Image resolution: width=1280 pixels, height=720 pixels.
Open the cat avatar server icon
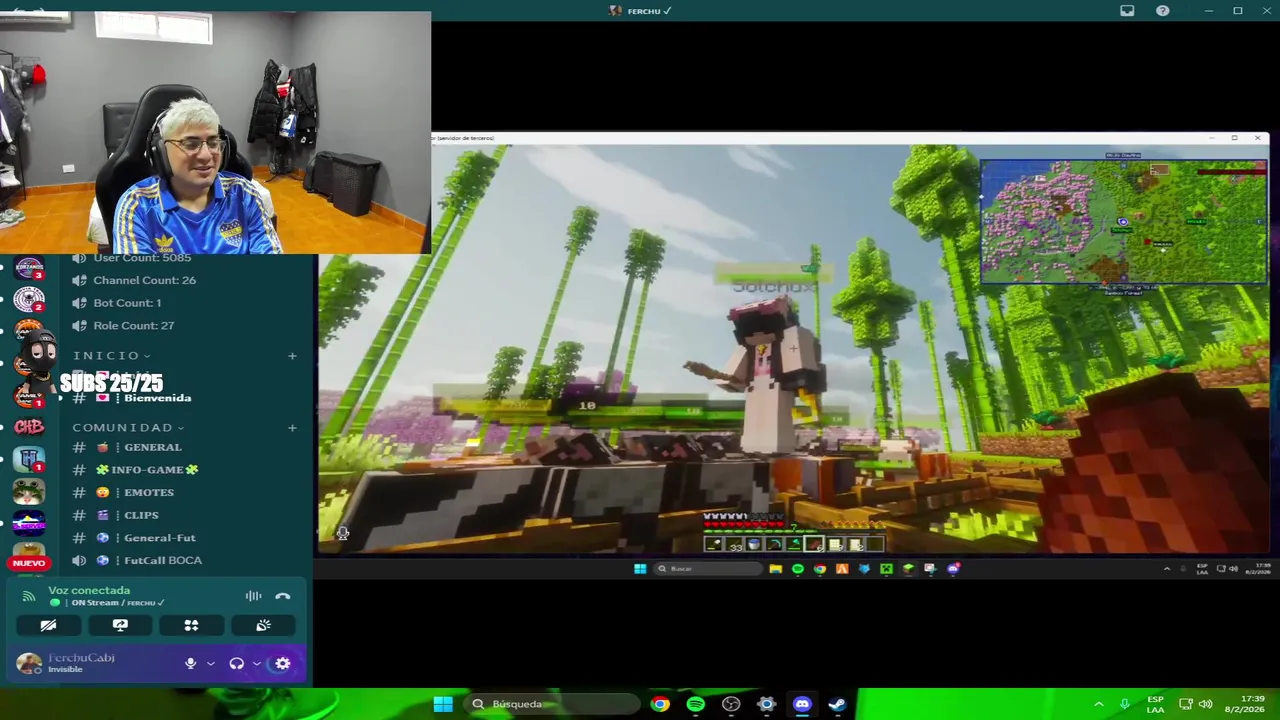[x=29, y=491]
